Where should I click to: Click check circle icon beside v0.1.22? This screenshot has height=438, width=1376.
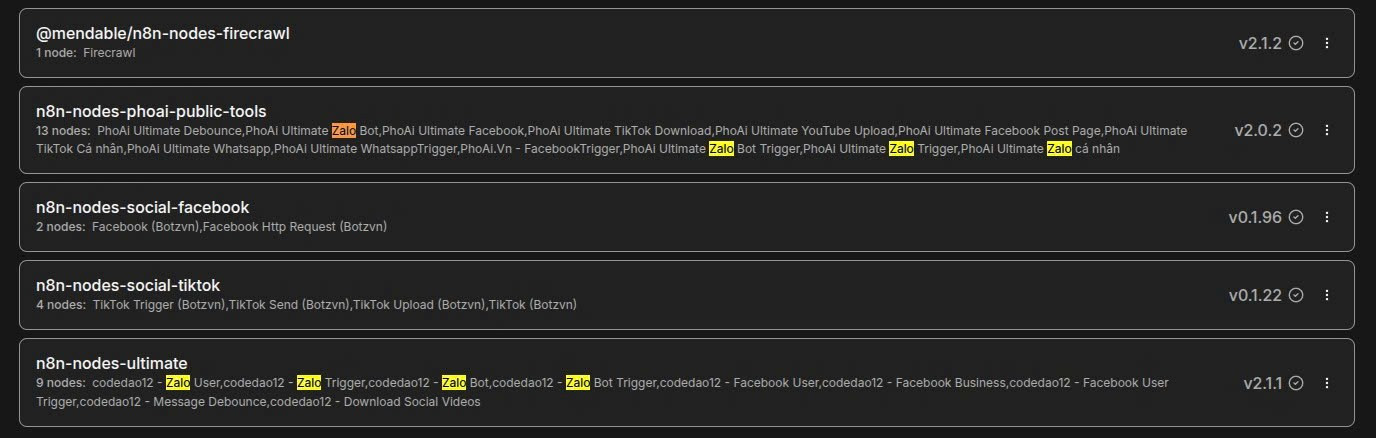[1296, 295]
